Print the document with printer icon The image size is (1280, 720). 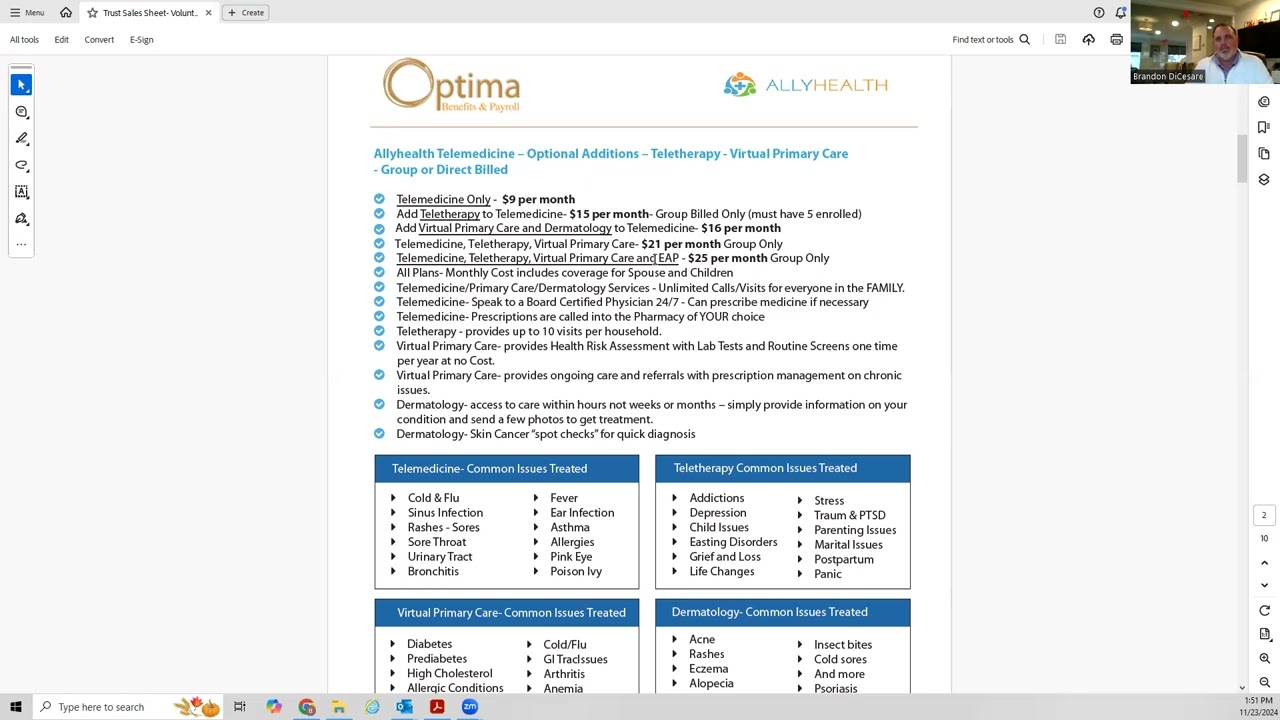pos(1116,39)
